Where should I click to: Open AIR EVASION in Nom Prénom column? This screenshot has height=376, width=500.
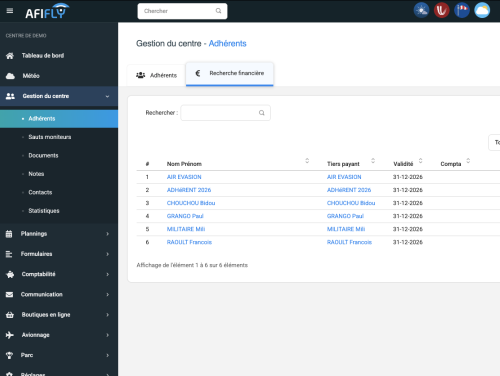[x=184, y=177]
